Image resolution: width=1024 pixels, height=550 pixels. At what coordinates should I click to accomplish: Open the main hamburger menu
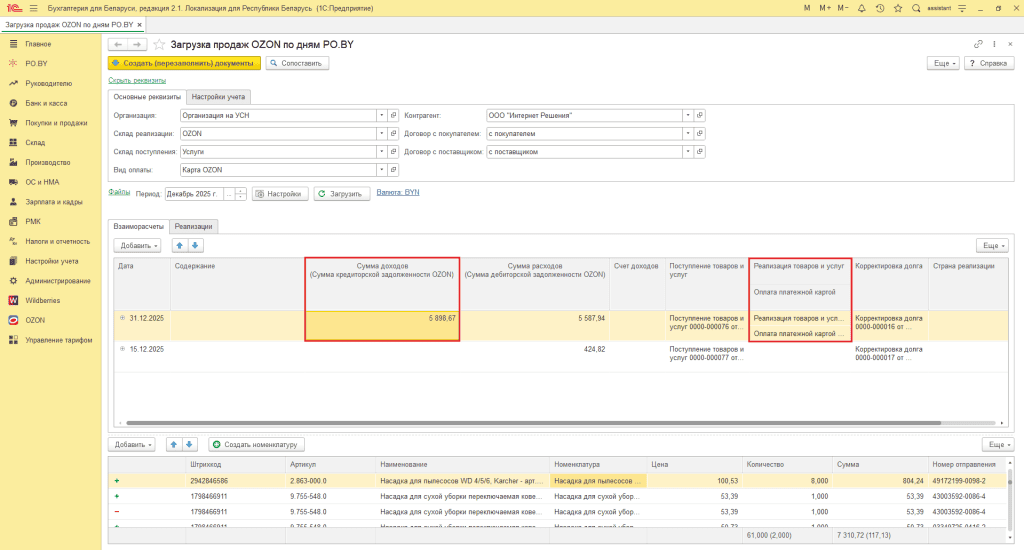point(33,8)
